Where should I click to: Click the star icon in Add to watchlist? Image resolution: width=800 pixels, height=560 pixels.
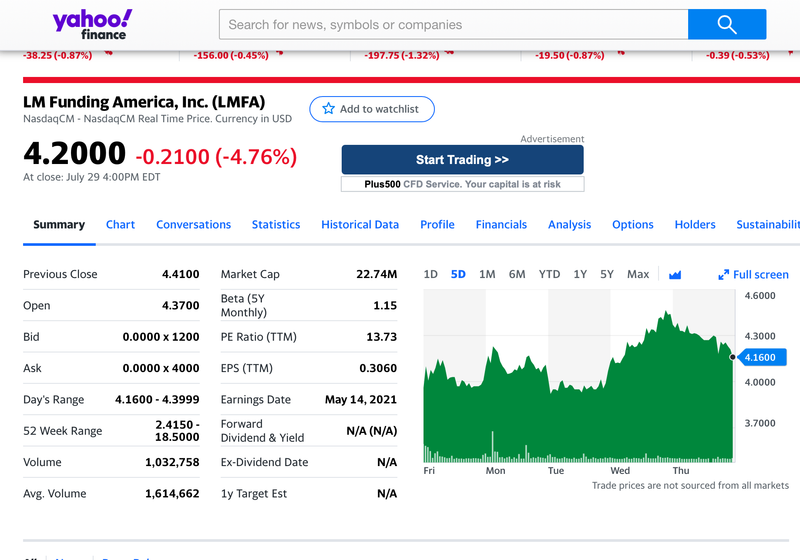point(329,109)
